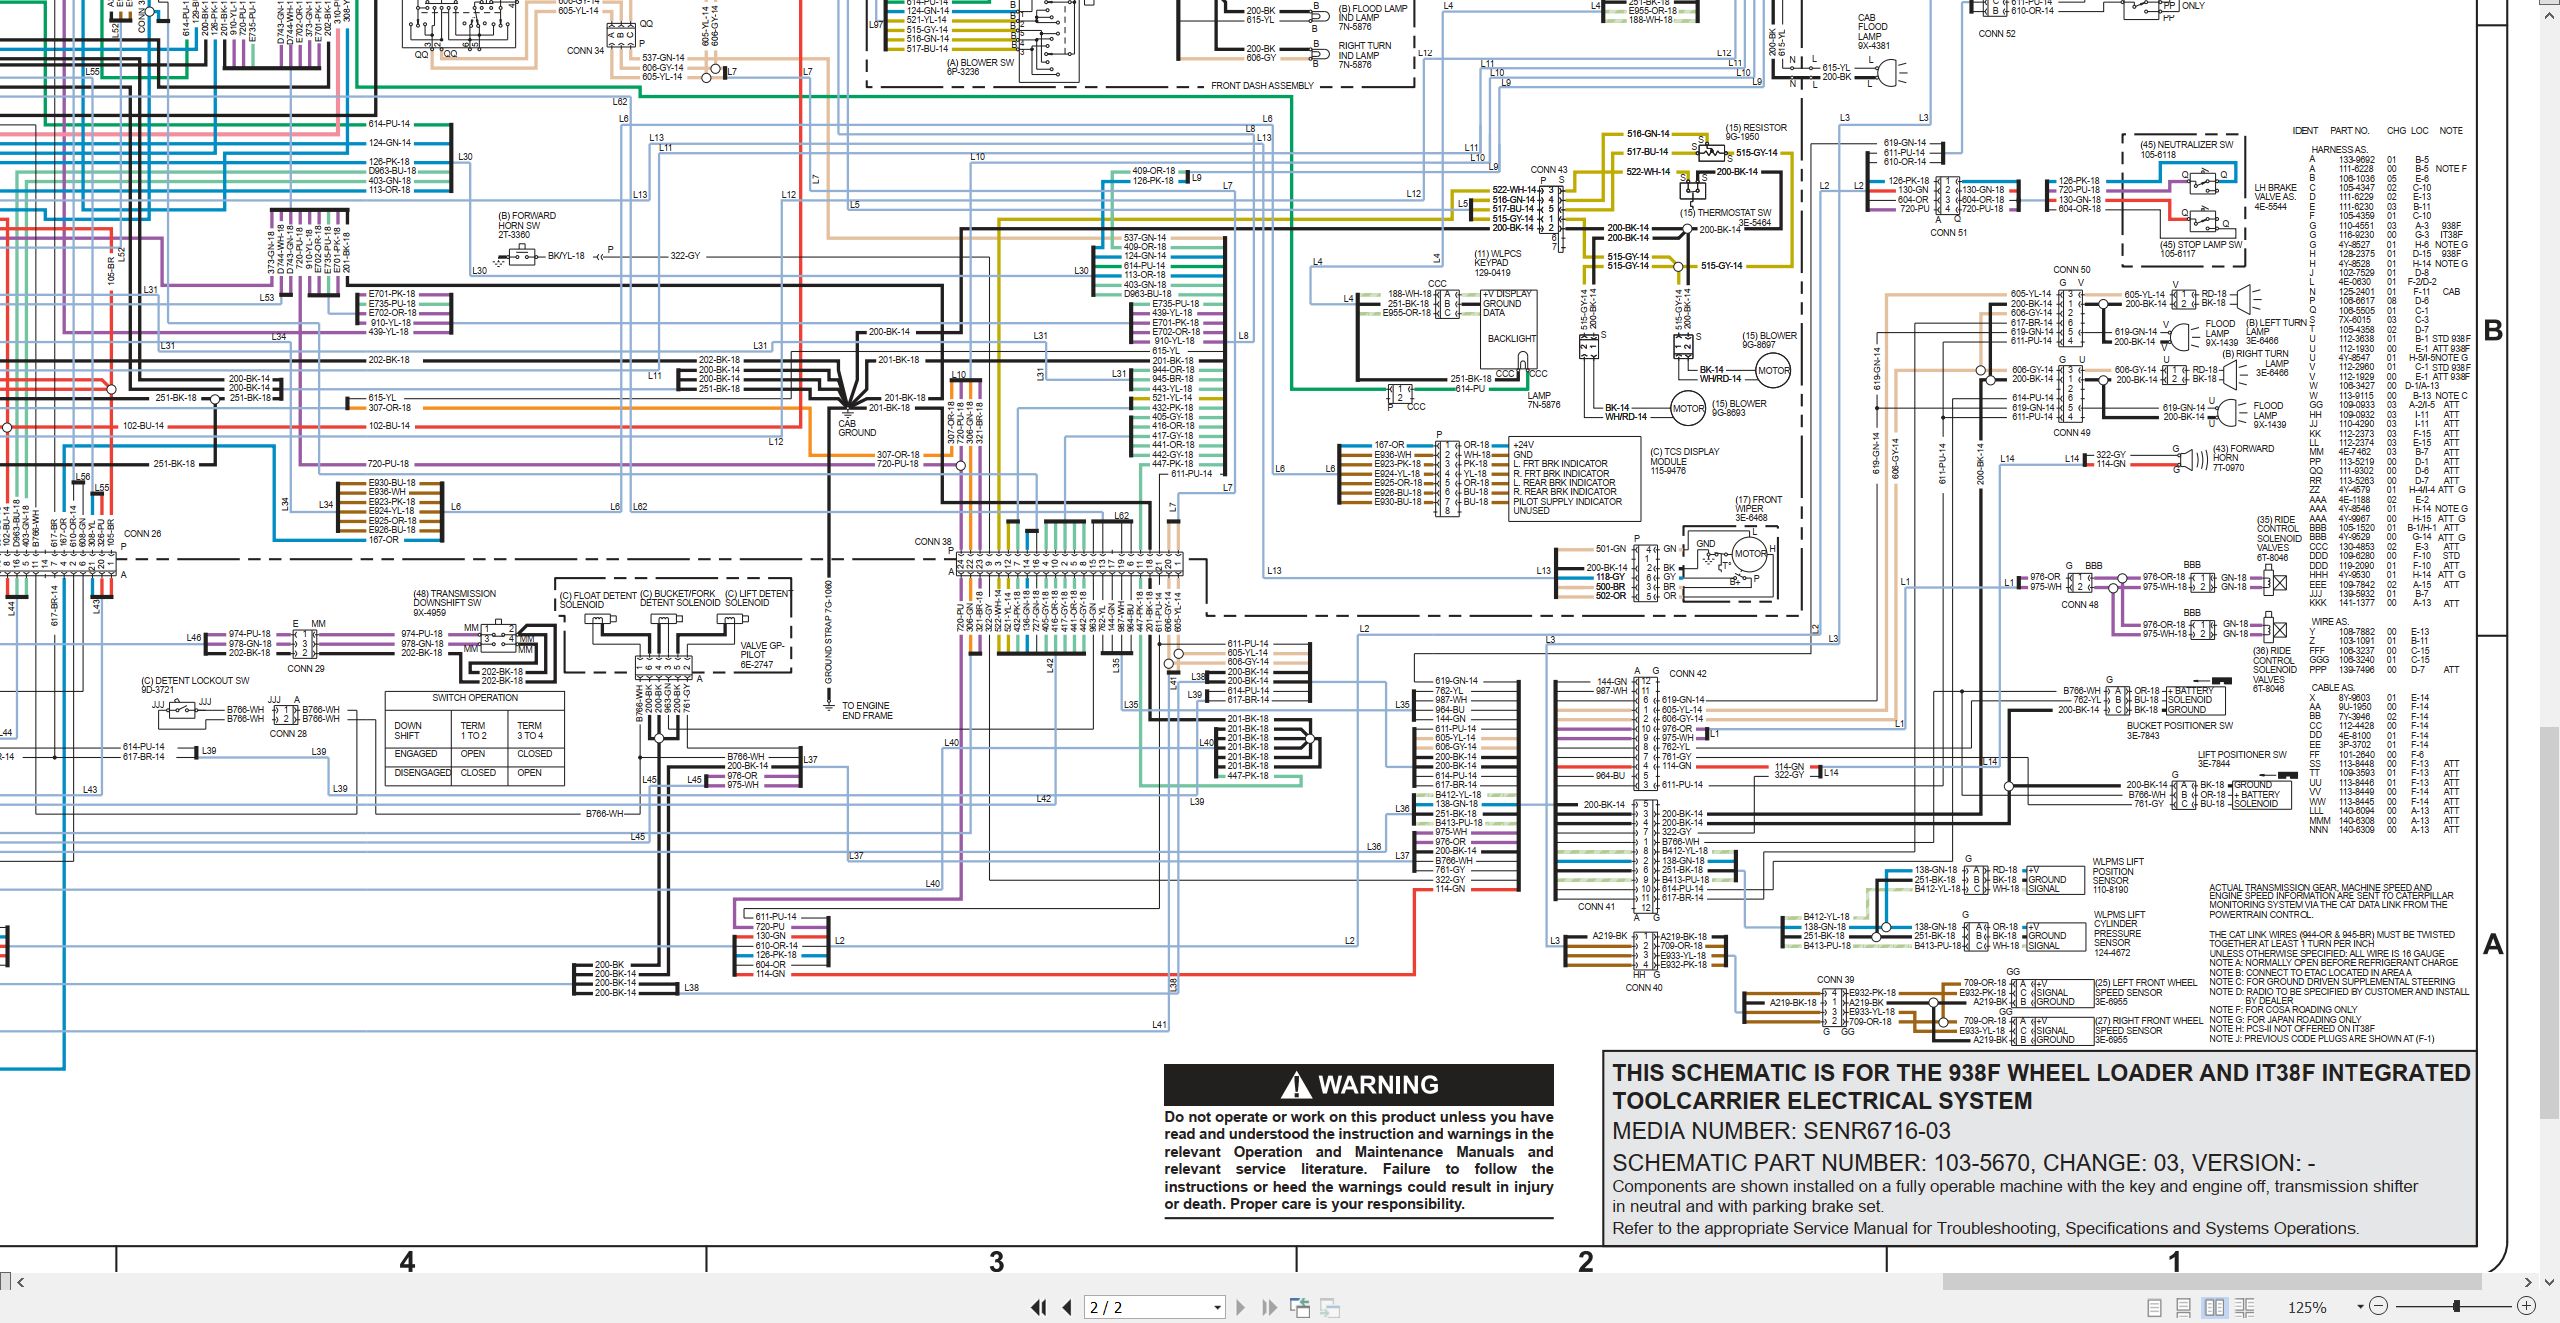
Task: Open the zoom level dropdown arrow
Action: click(2360, 1307)
